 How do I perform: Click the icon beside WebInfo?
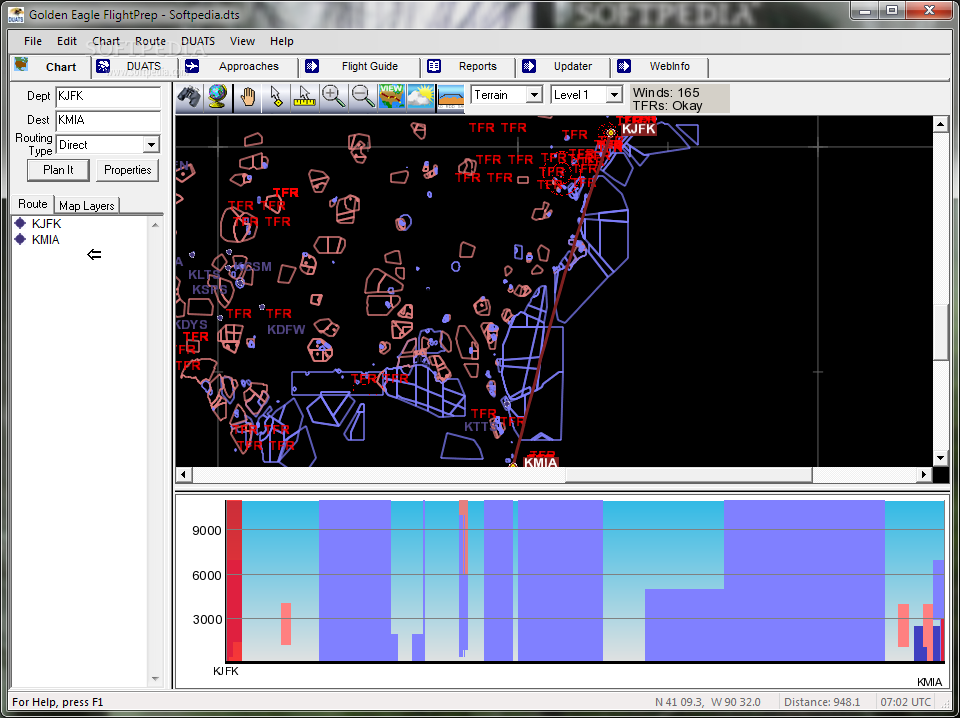[x=624, y=66]
